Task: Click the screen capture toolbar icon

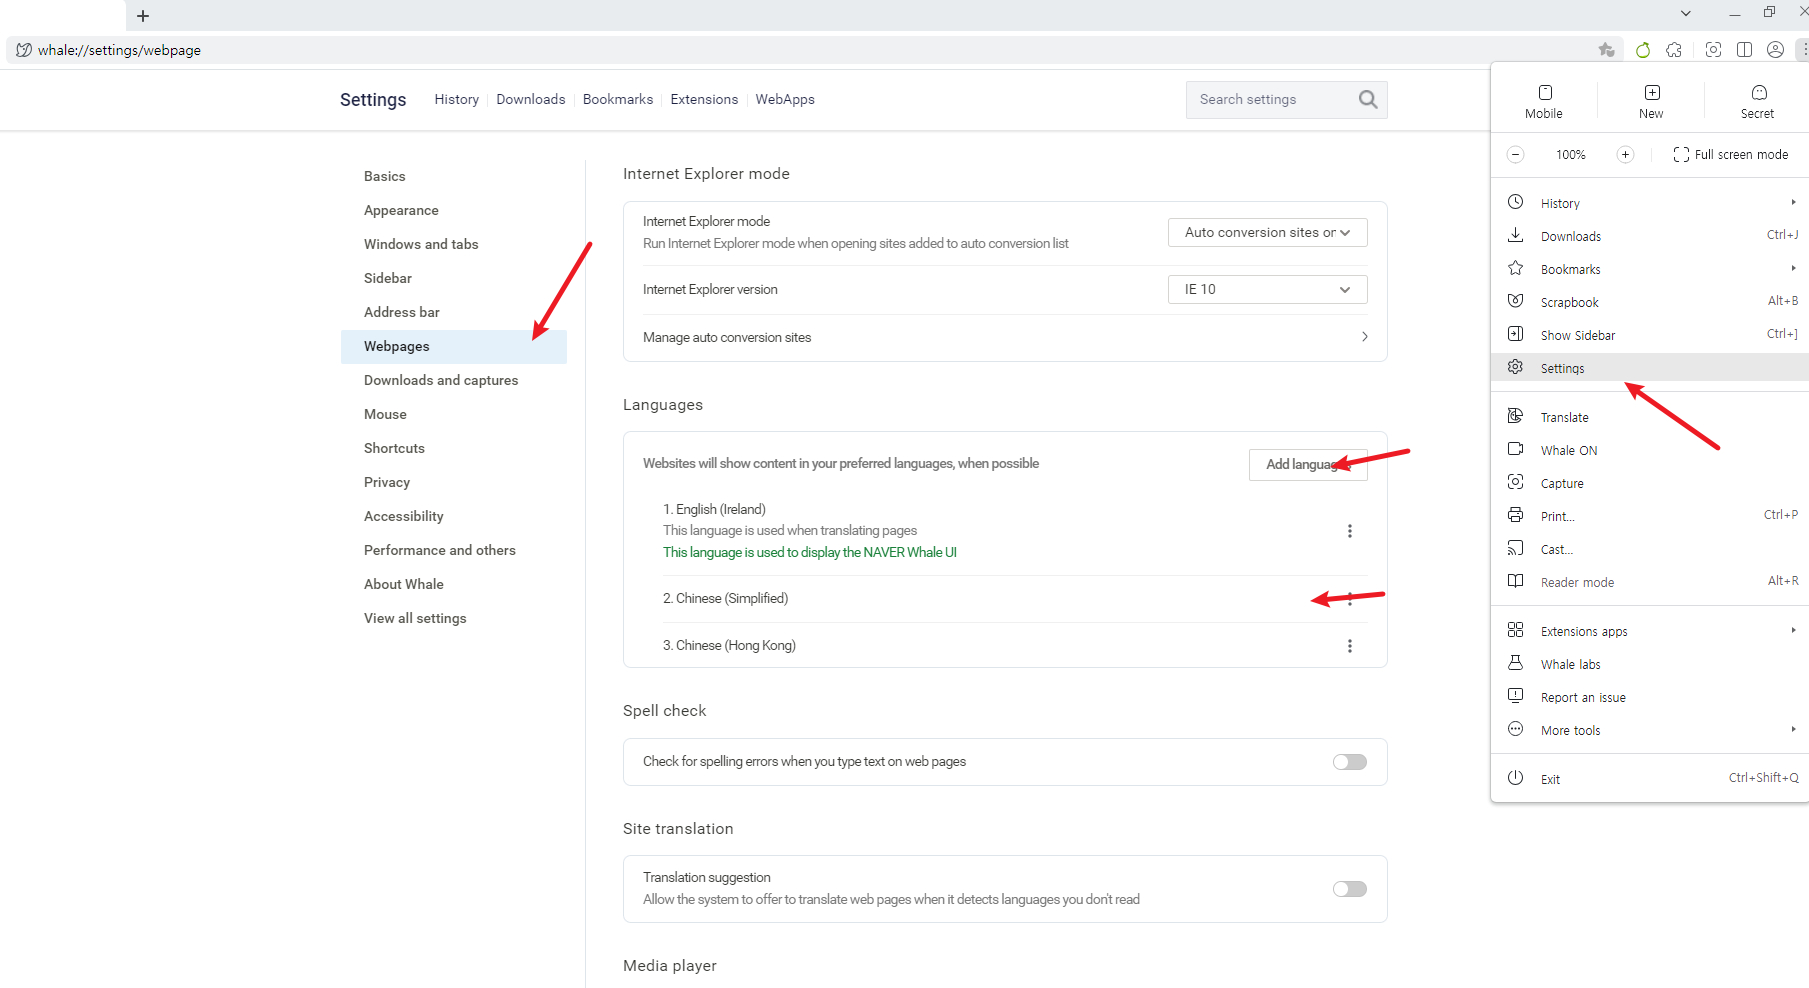Action: (x=1713, y=50)
